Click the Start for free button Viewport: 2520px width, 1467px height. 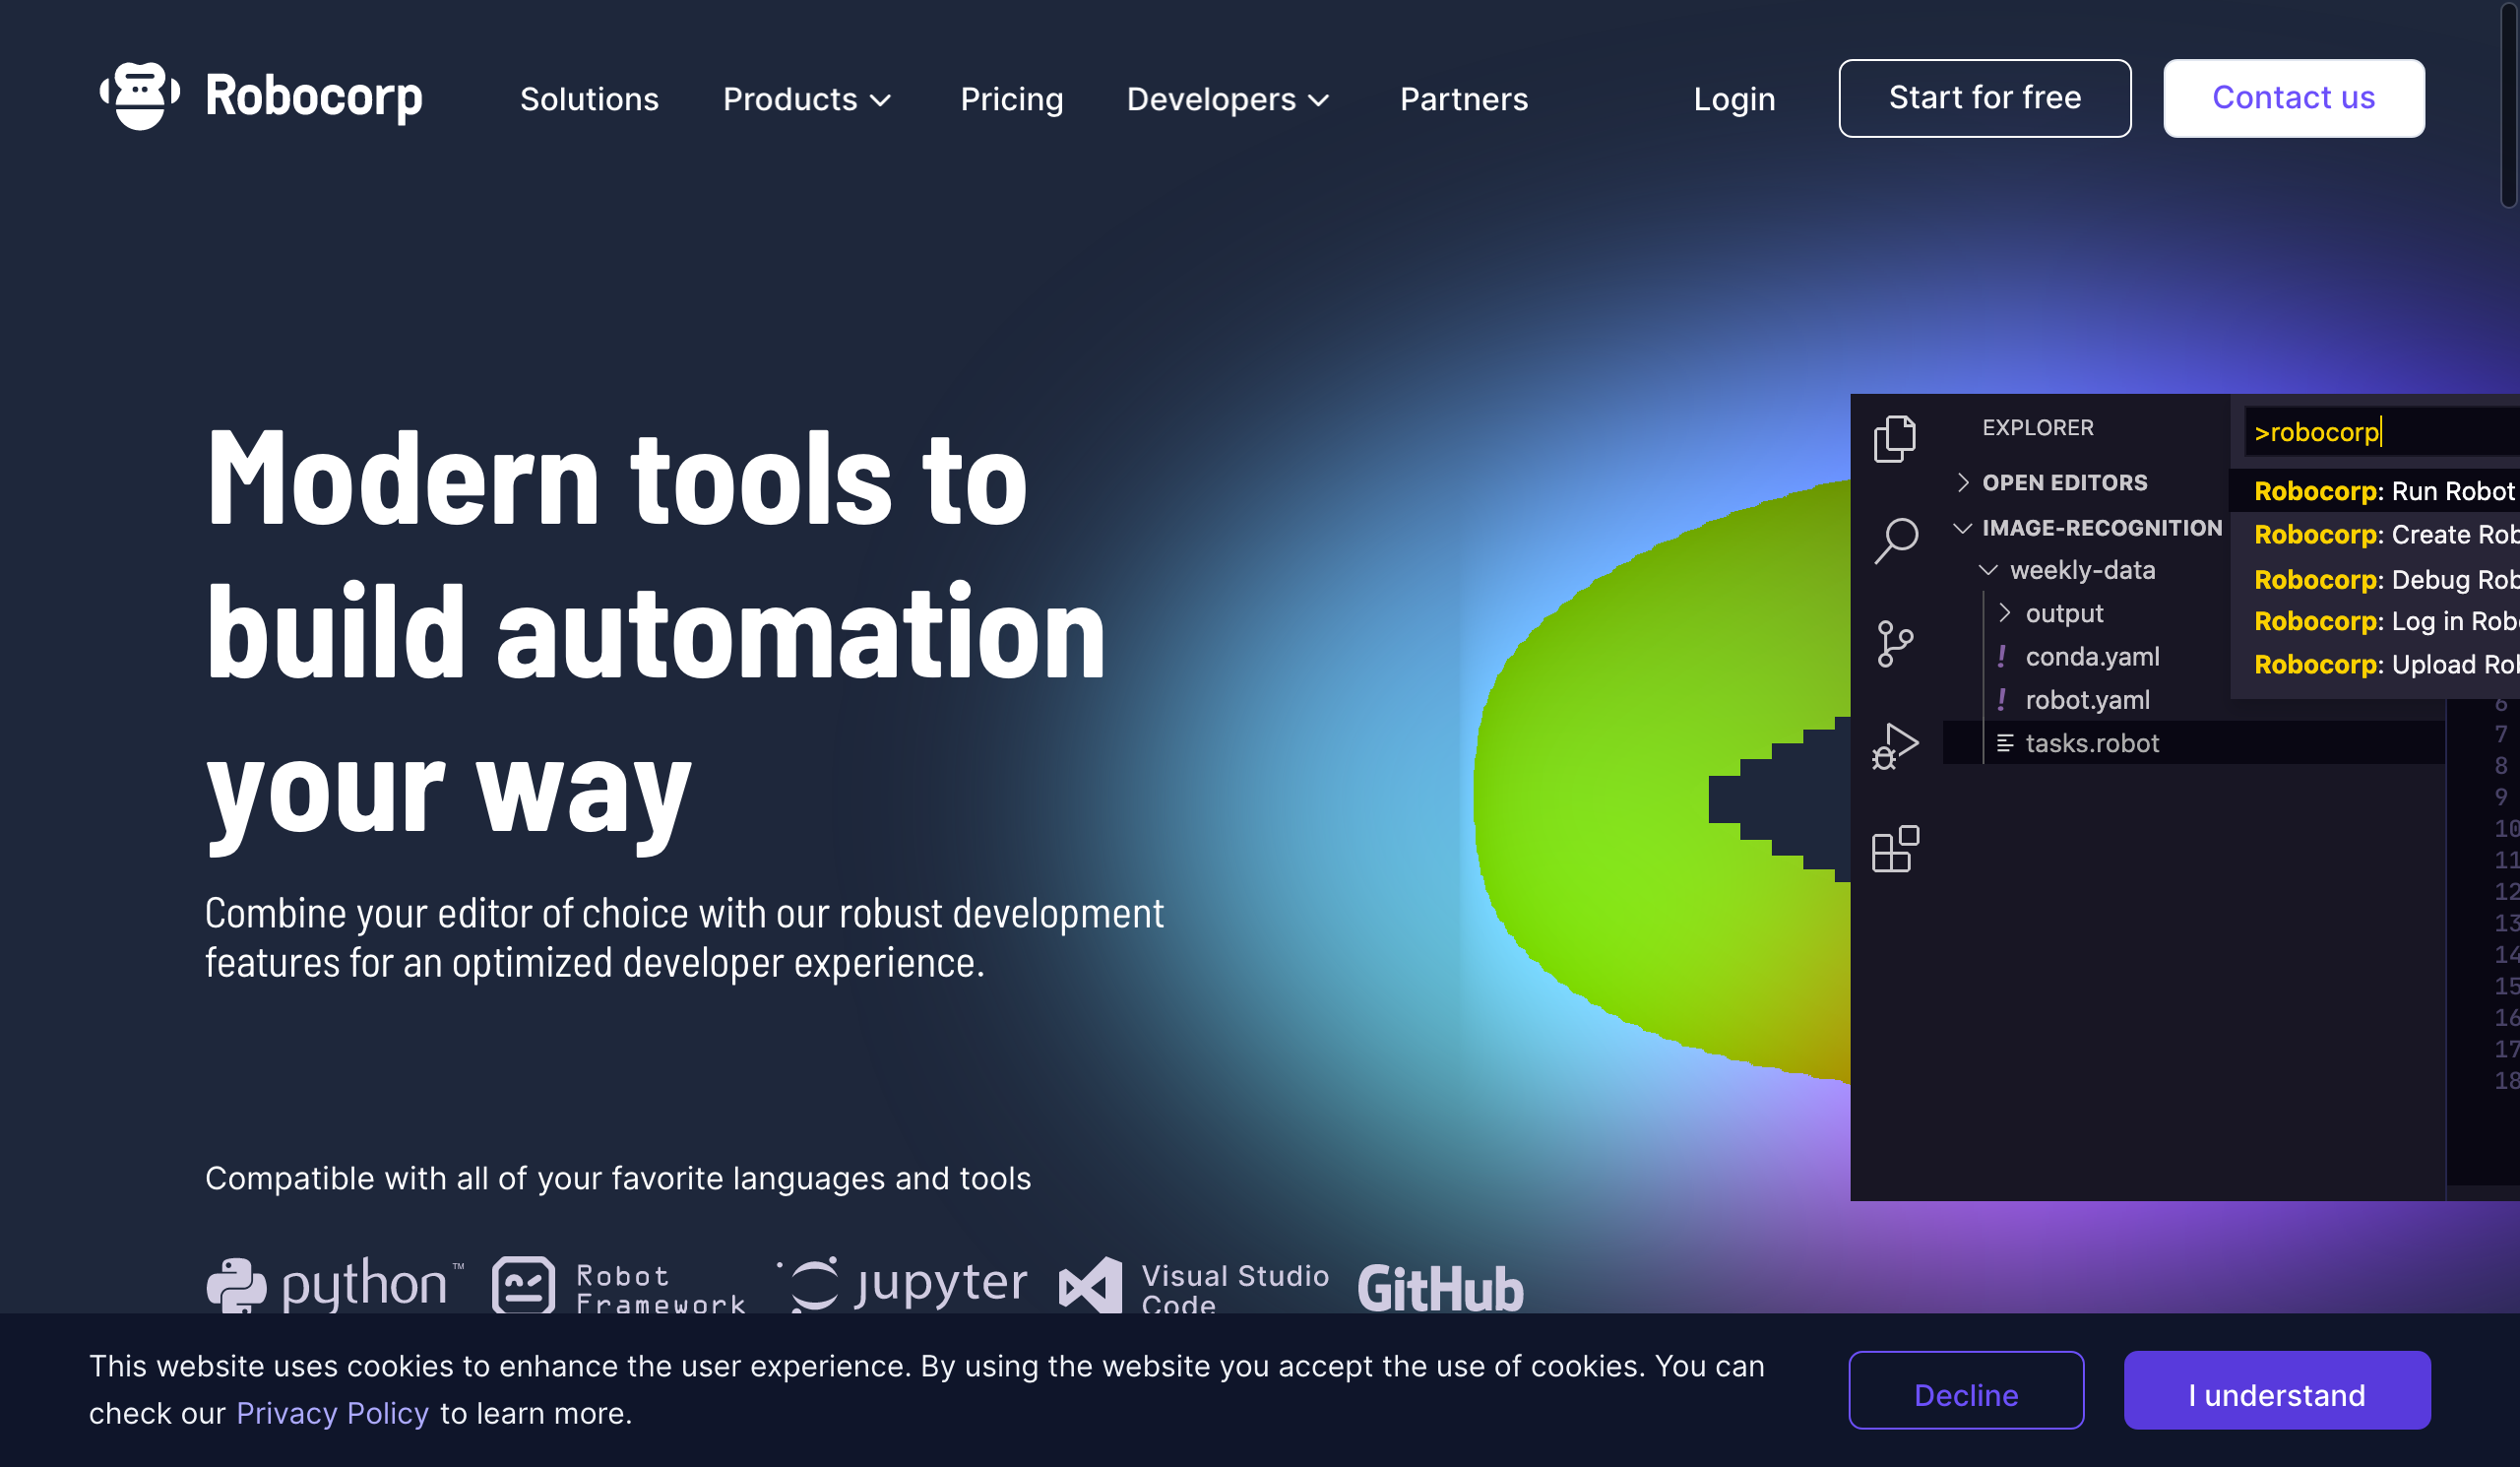click(x=1984, y=98)
